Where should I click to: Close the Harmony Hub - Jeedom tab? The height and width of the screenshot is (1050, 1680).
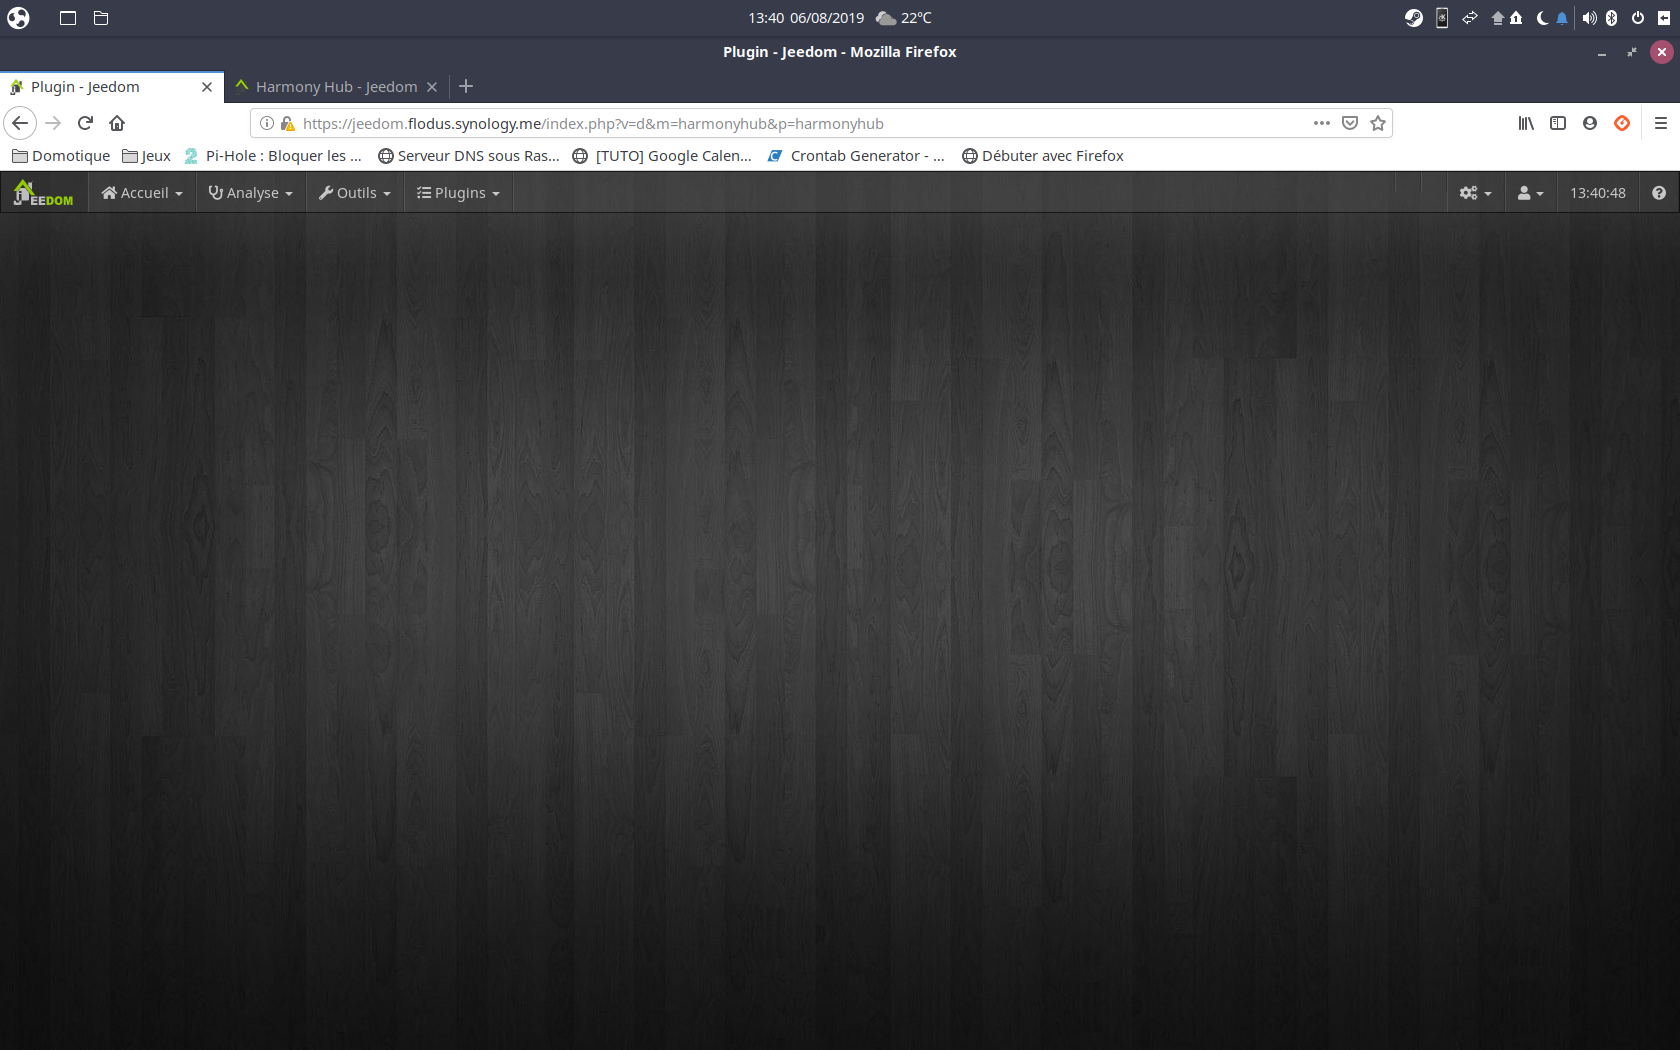(432, 87)
